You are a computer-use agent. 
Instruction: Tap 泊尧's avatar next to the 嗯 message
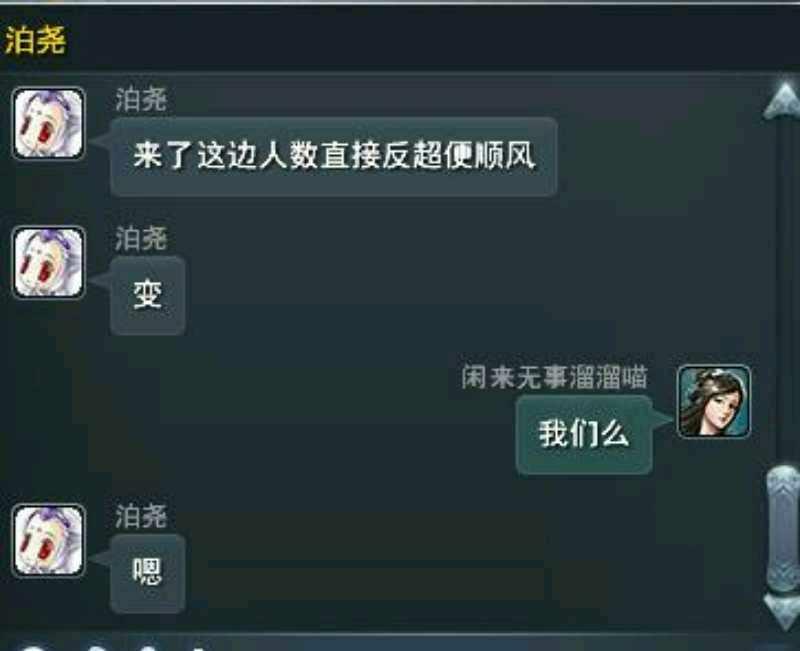click(x=48, y=540)
